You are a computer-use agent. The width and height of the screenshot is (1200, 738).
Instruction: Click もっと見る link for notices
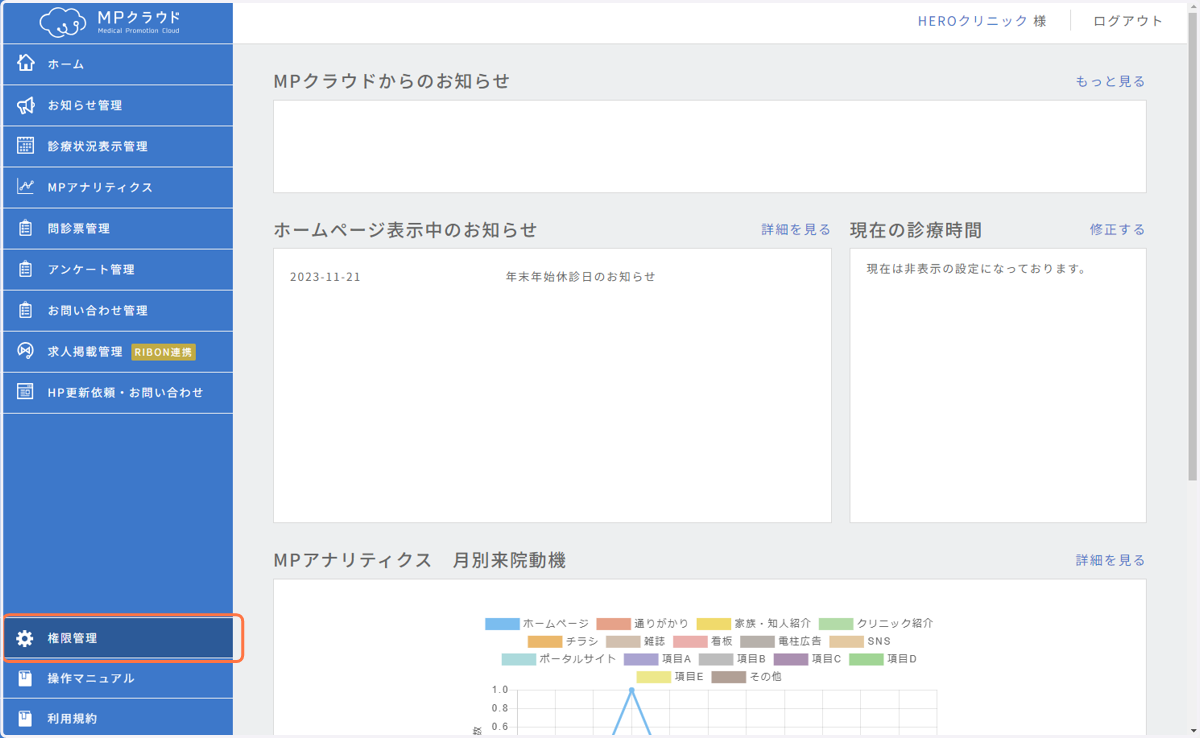1110,81
